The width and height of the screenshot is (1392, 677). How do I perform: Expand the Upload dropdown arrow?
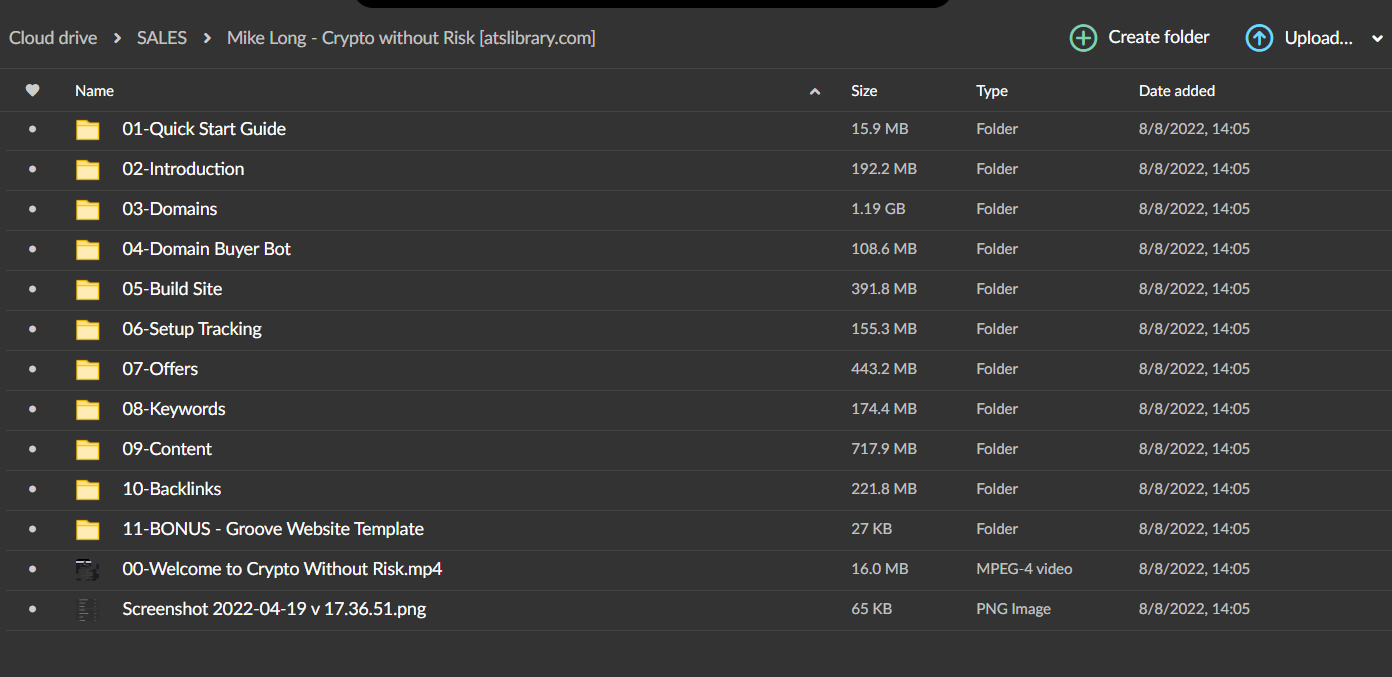1377,39
